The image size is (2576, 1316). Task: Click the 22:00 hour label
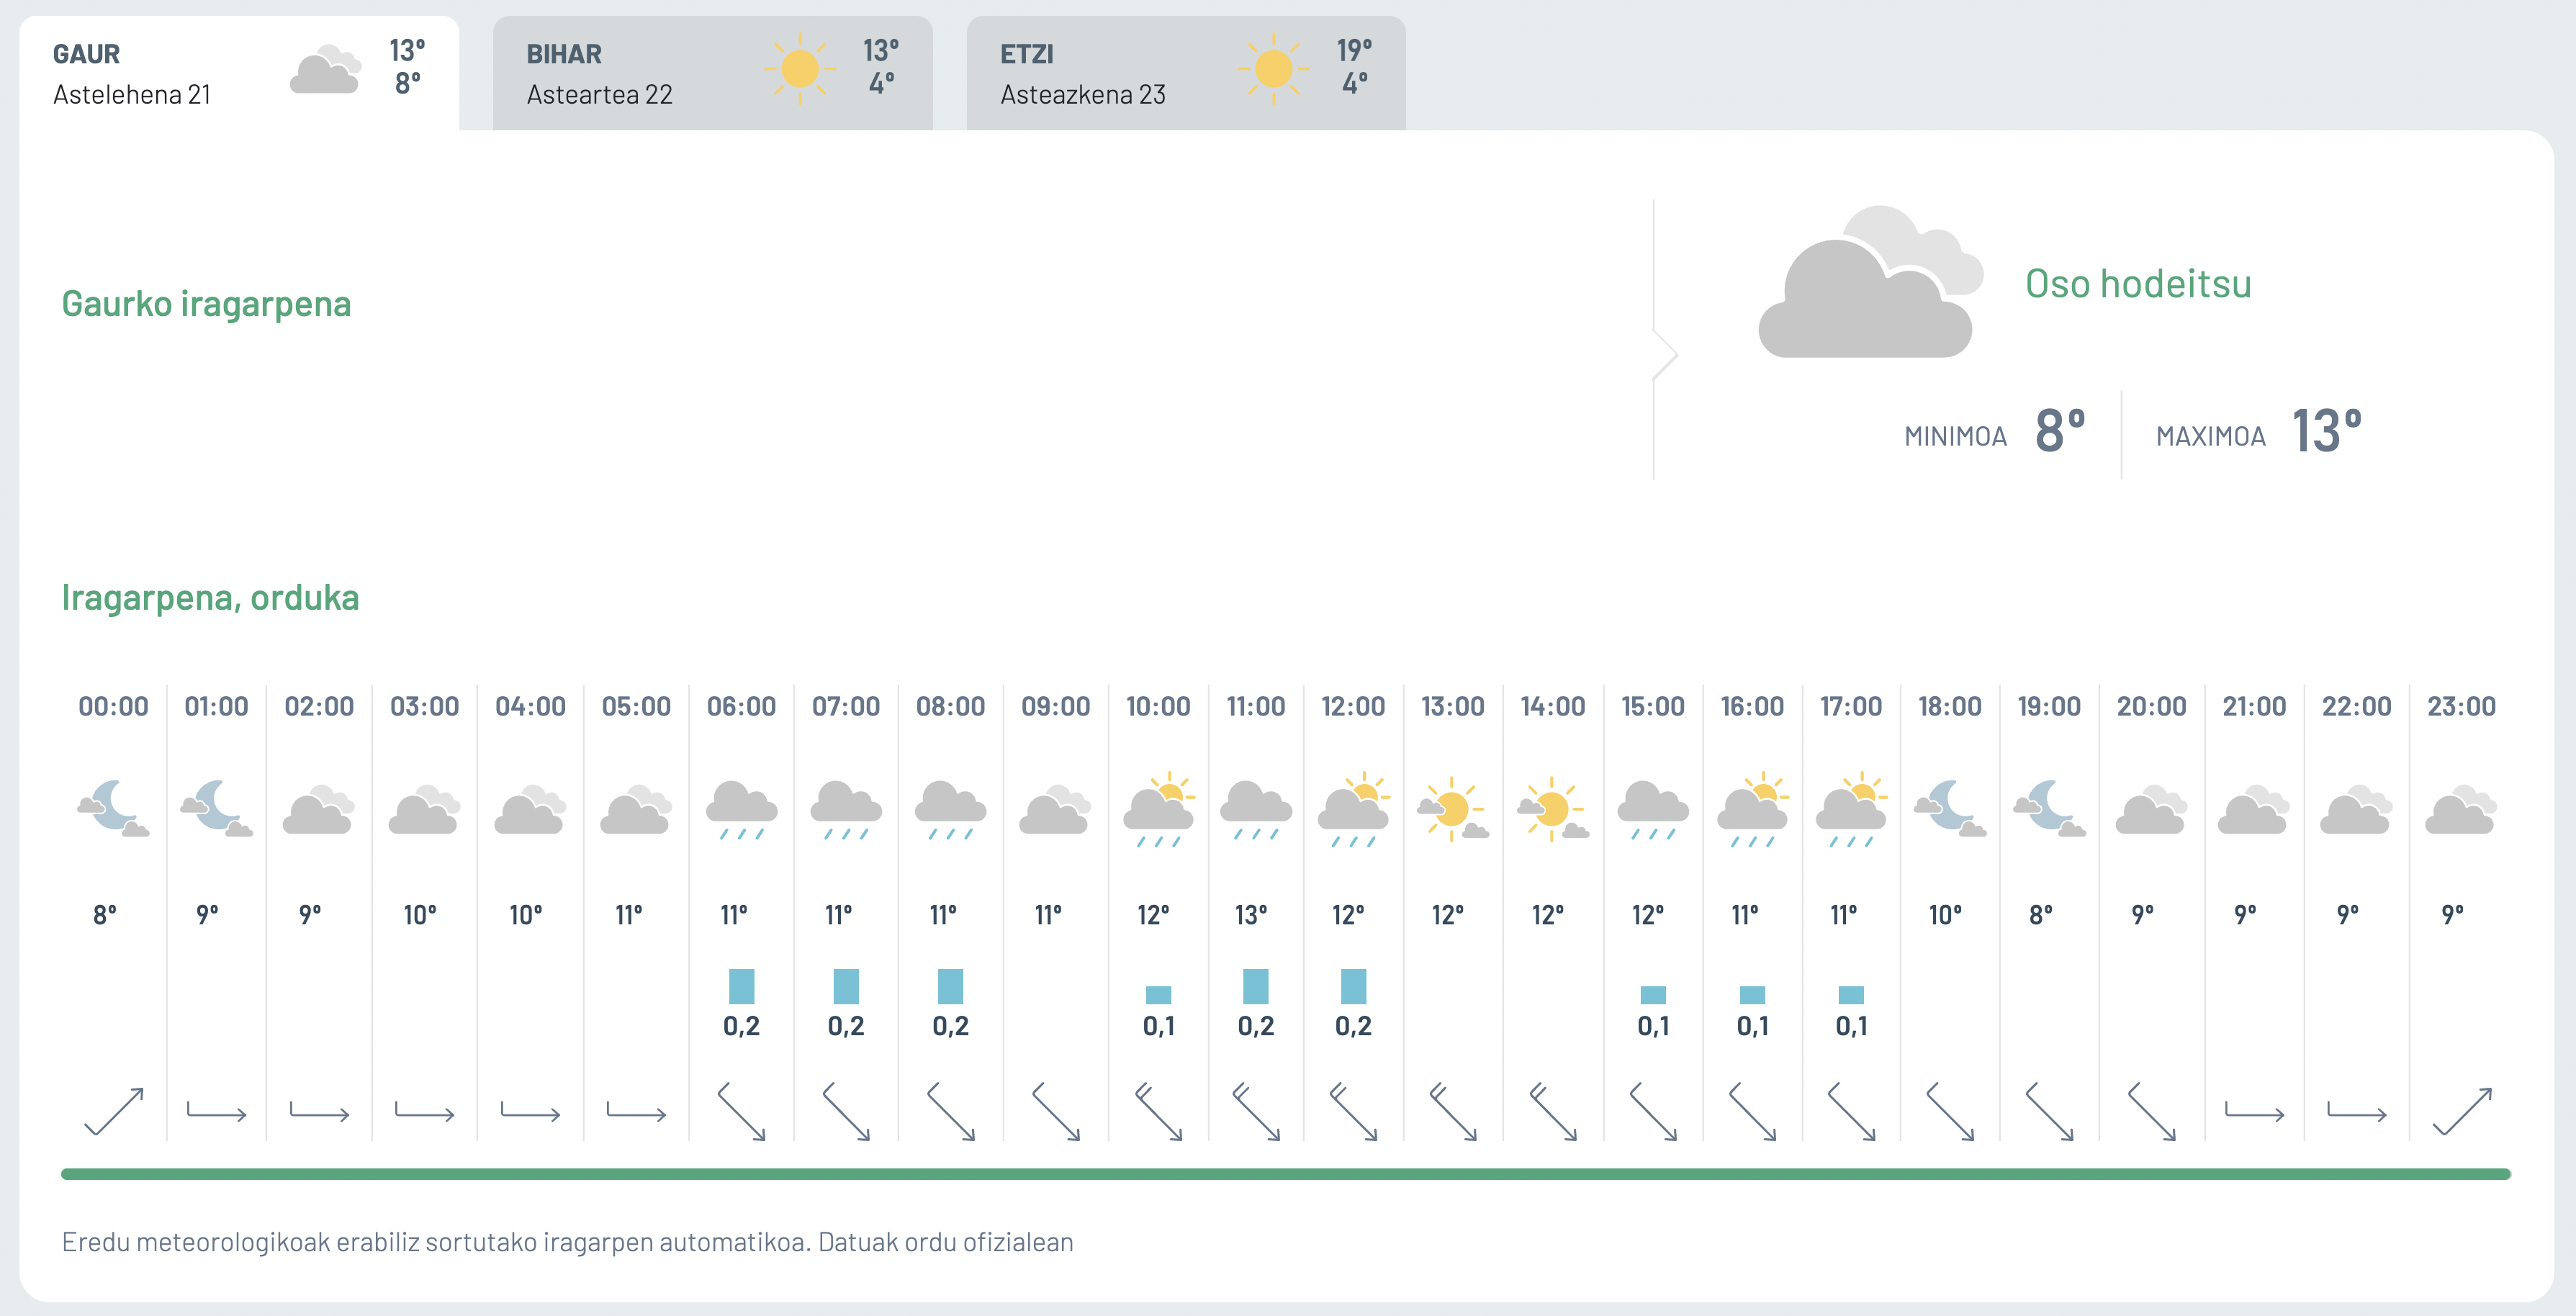(x=2356, y=706)
